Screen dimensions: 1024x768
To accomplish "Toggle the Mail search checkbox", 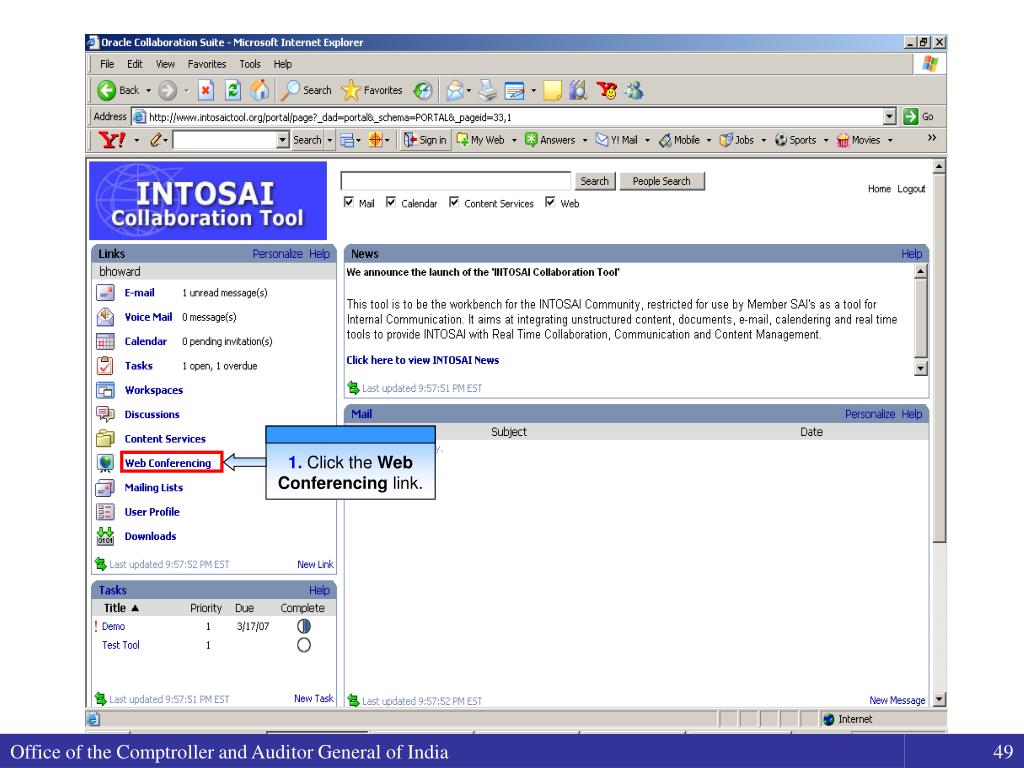I will point(349,202).
